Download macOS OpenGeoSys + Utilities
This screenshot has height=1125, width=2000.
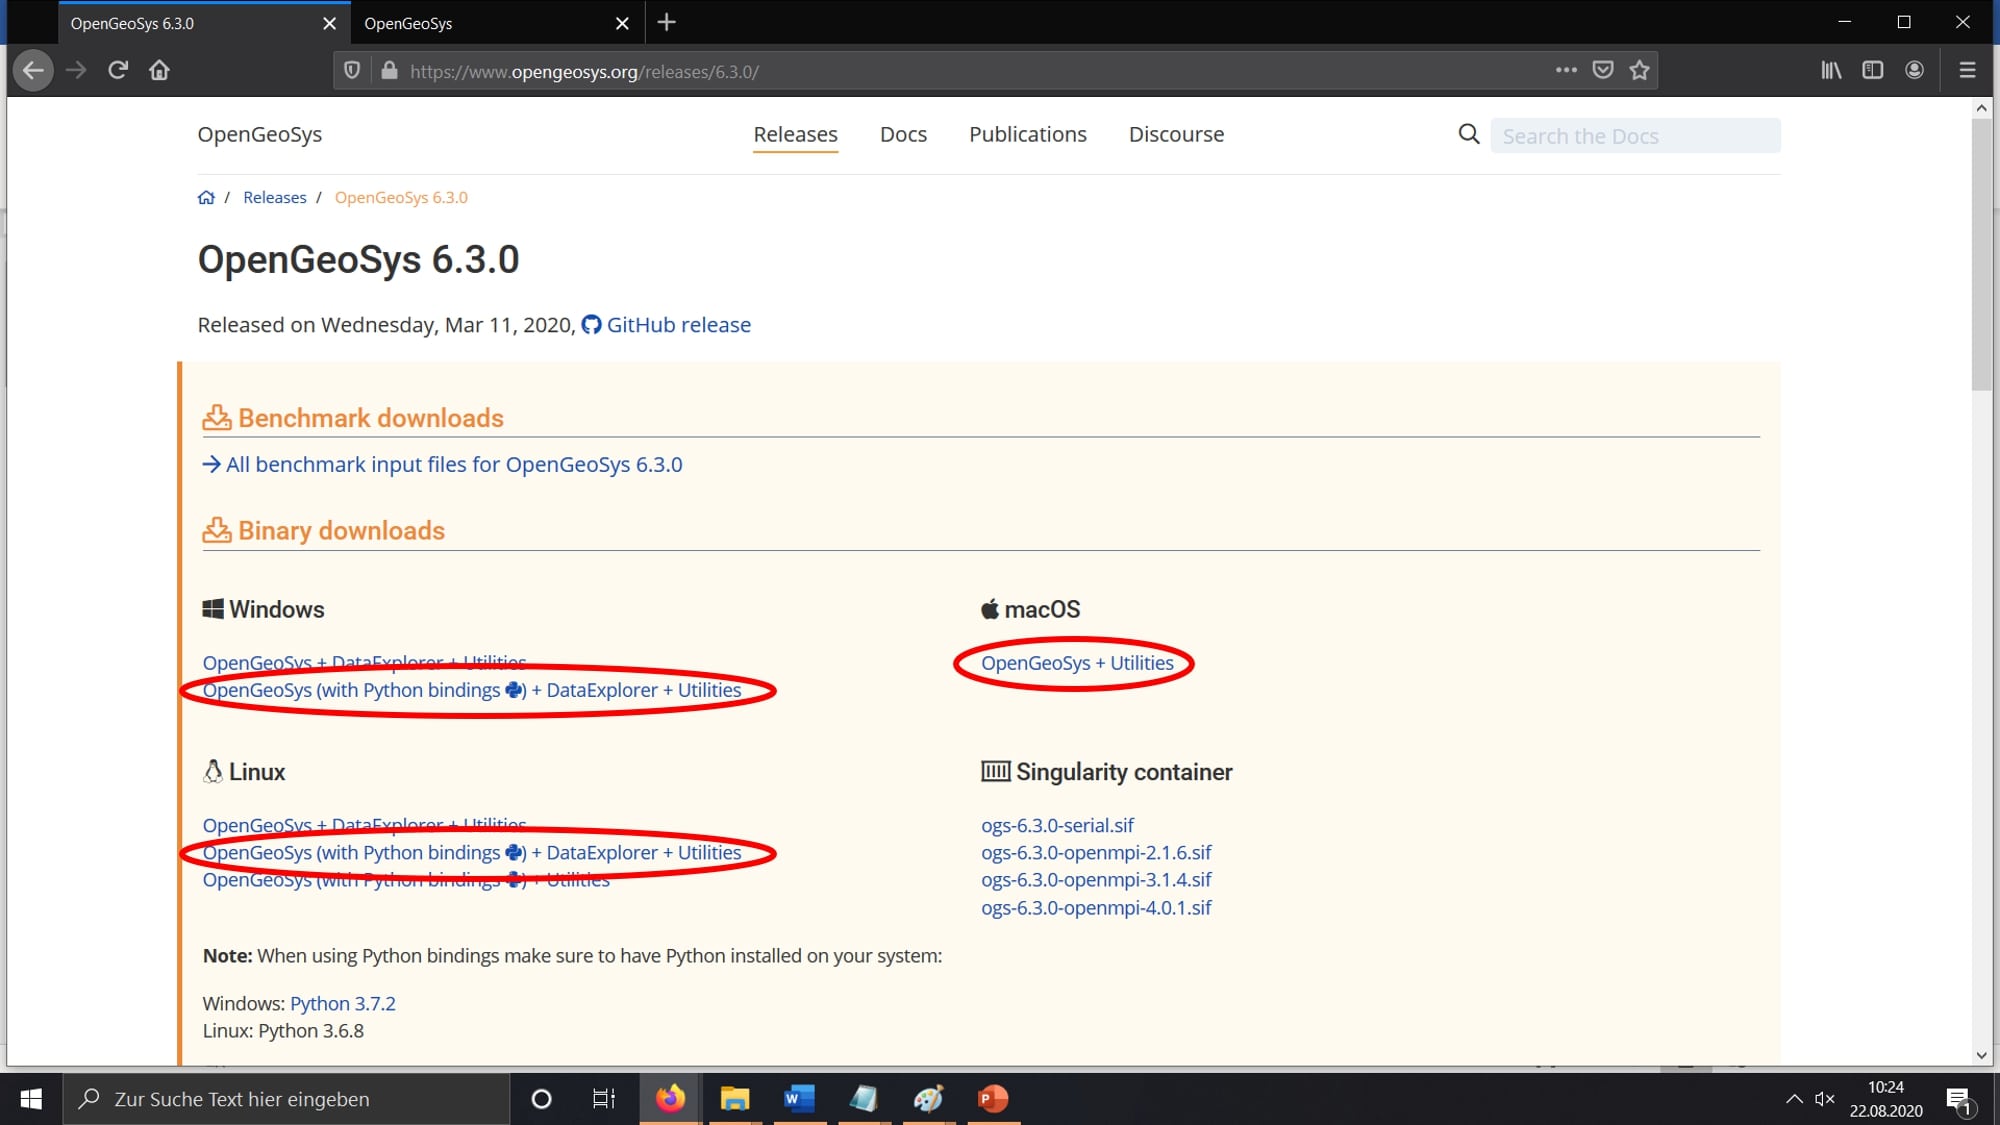[x=1077, y=663]
